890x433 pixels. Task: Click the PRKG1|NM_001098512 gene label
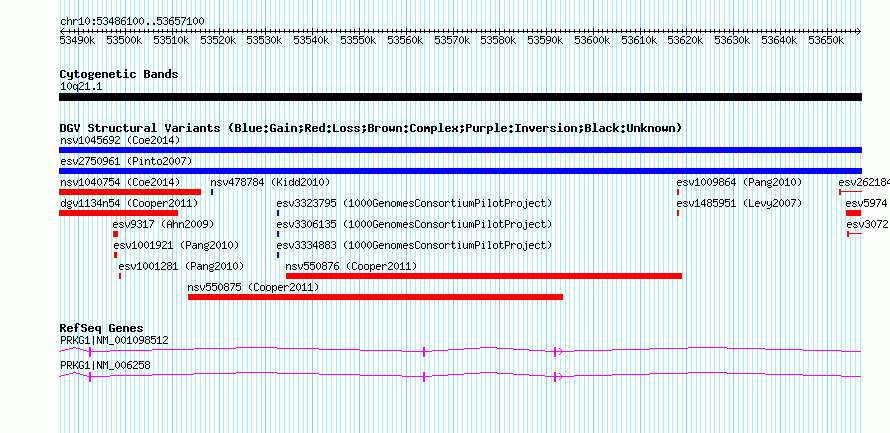tap(114, 340)
